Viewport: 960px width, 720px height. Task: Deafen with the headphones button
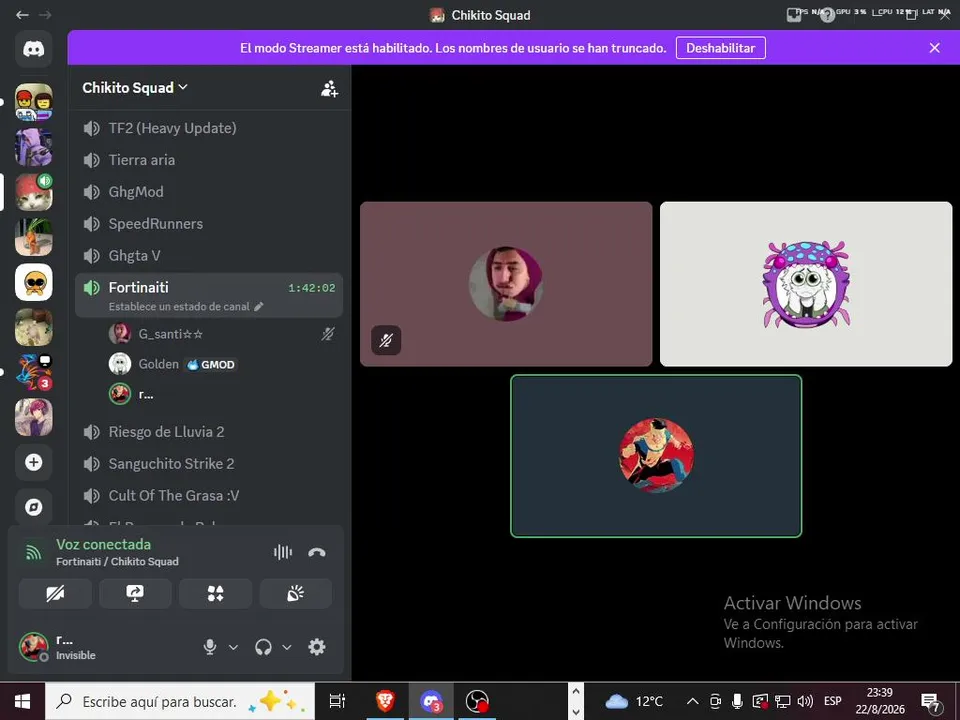[263, 647]
